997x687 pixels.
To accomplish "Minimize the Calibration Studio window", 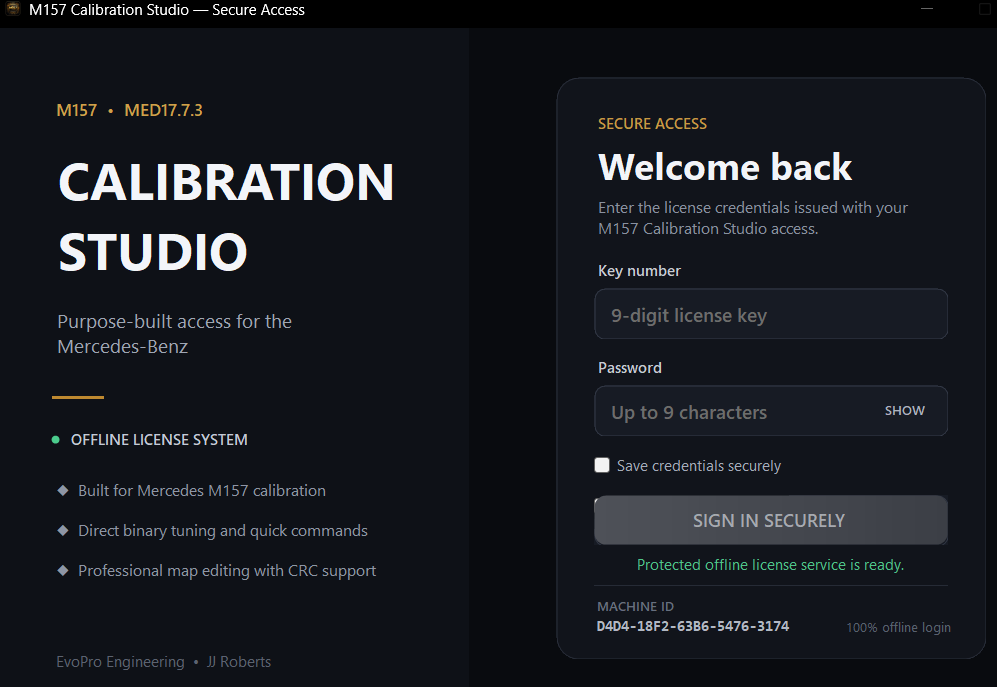I will pos(927,10).
